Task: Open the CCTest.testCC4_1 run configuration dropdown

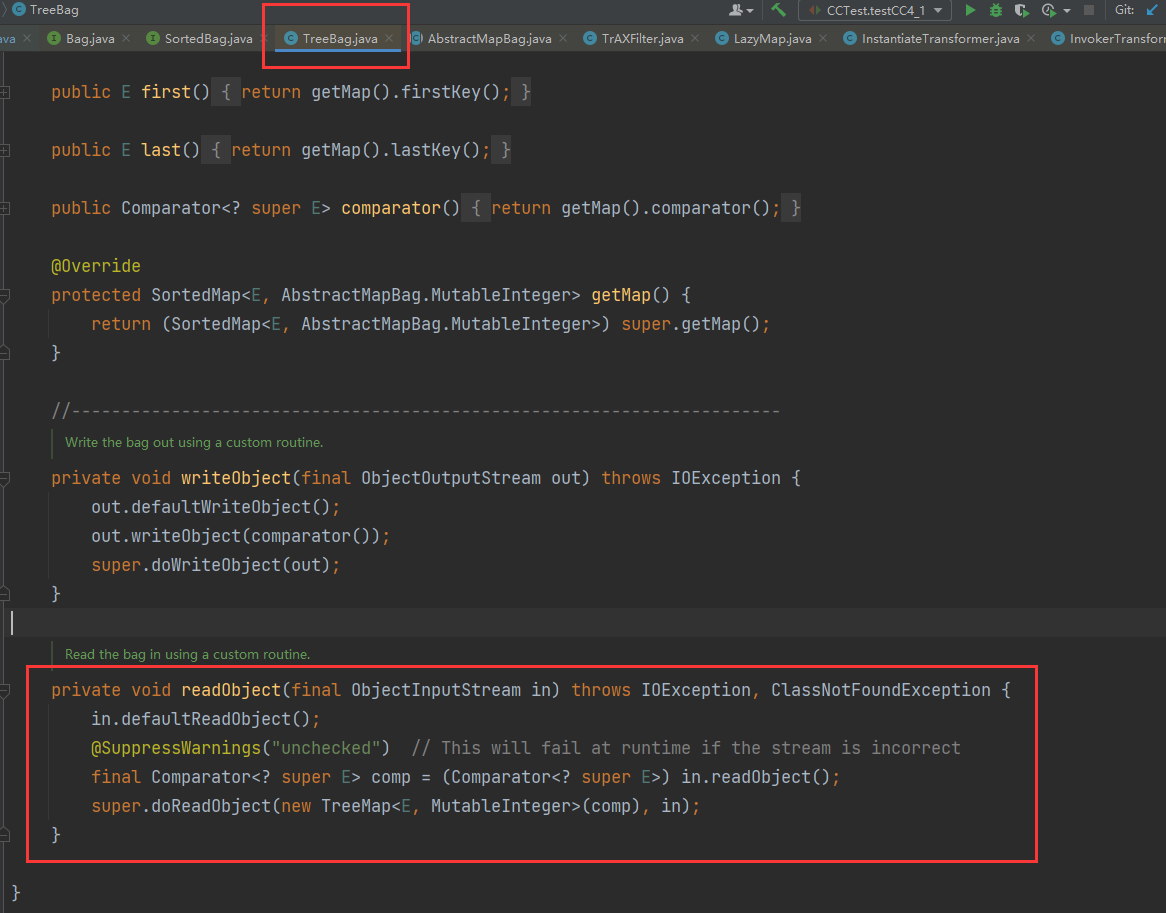Action: (874, 10)
